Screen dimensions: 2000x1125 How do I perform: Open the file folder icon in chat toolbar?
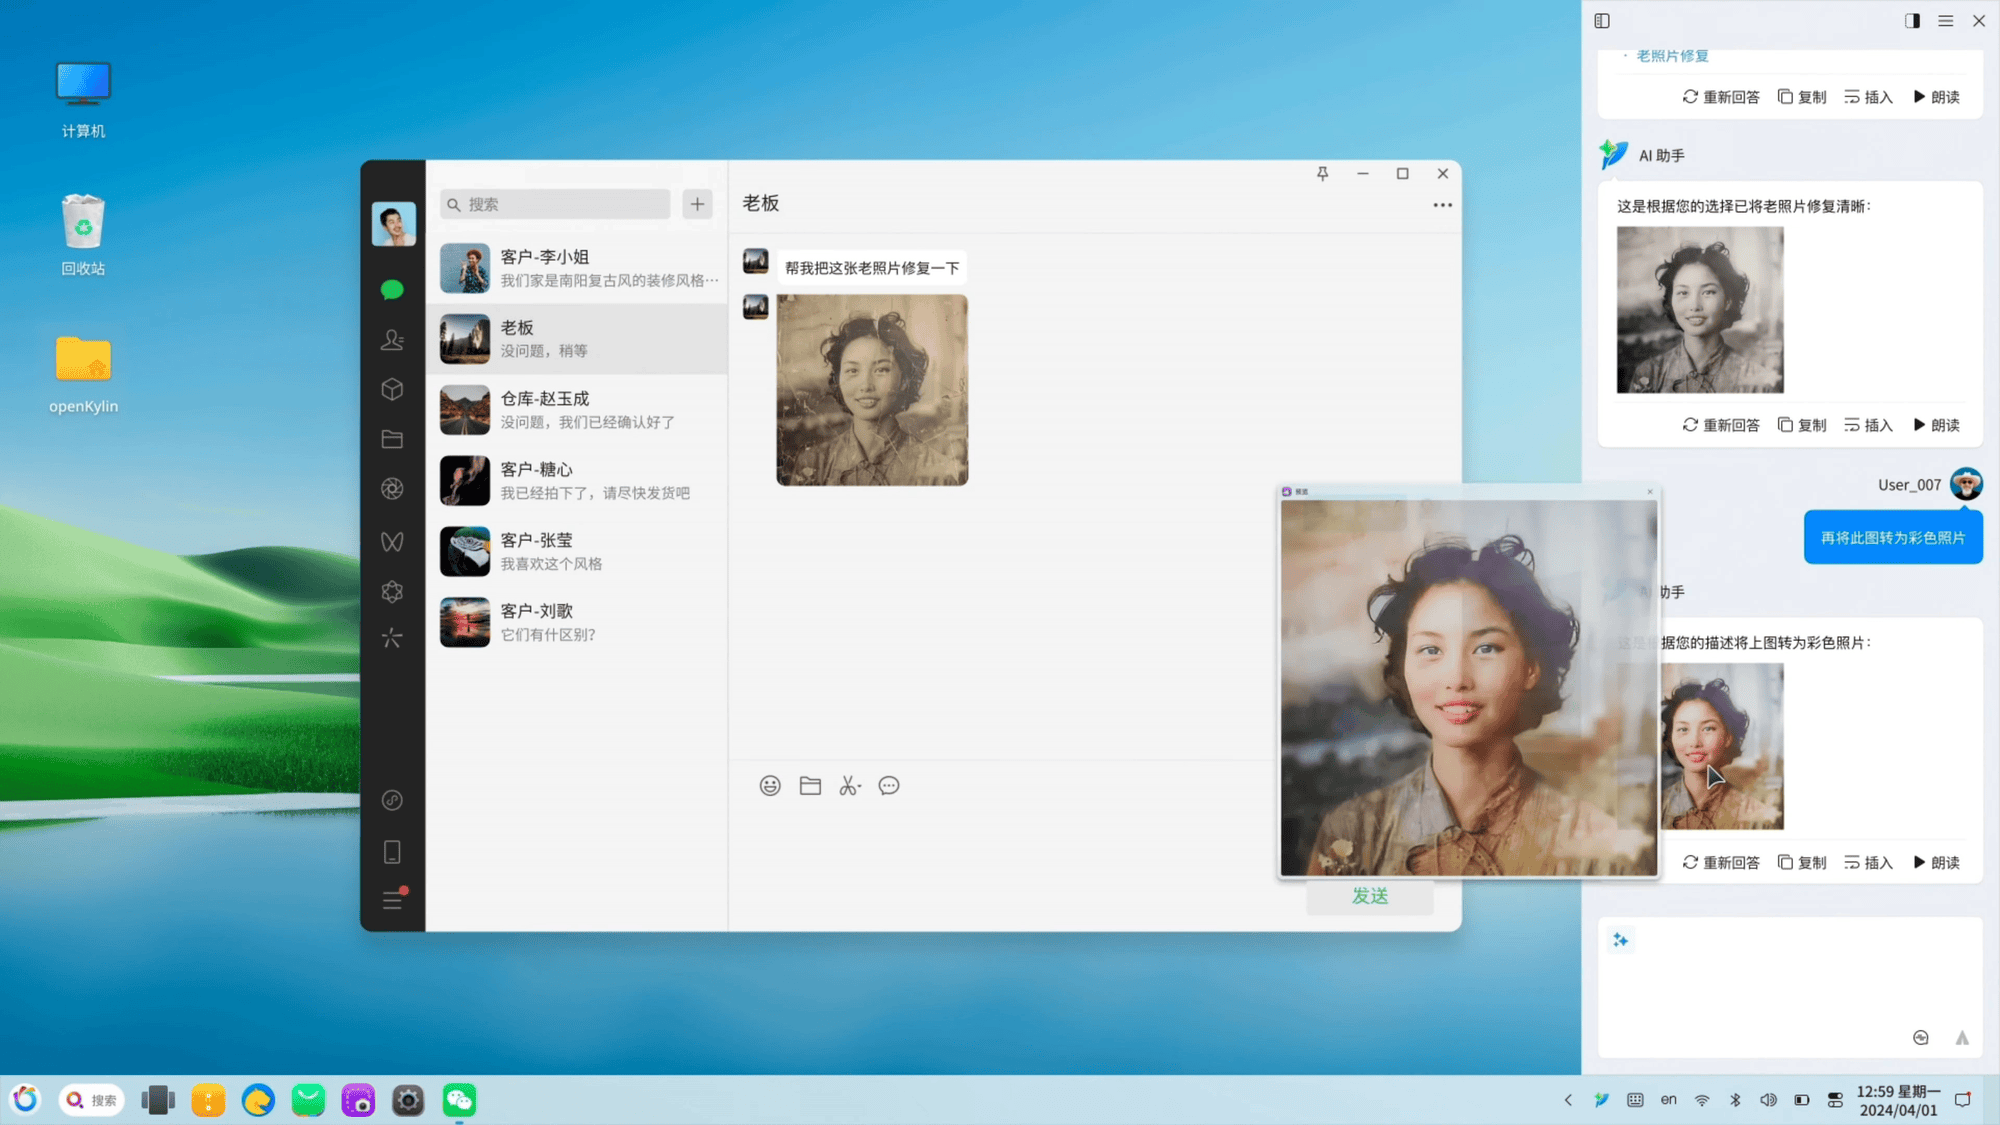(810, 786)
